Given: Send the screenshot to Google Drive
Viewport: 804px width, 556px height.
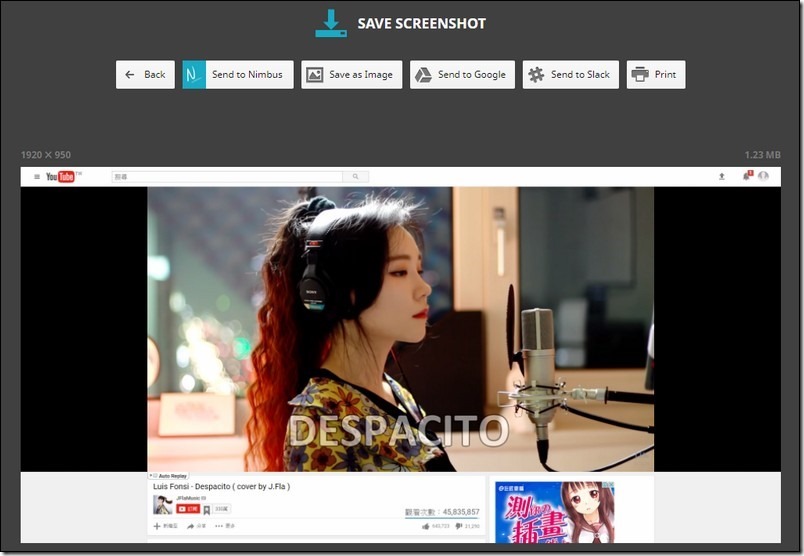Looking at the screenshot, I should (x=462, y=74).
